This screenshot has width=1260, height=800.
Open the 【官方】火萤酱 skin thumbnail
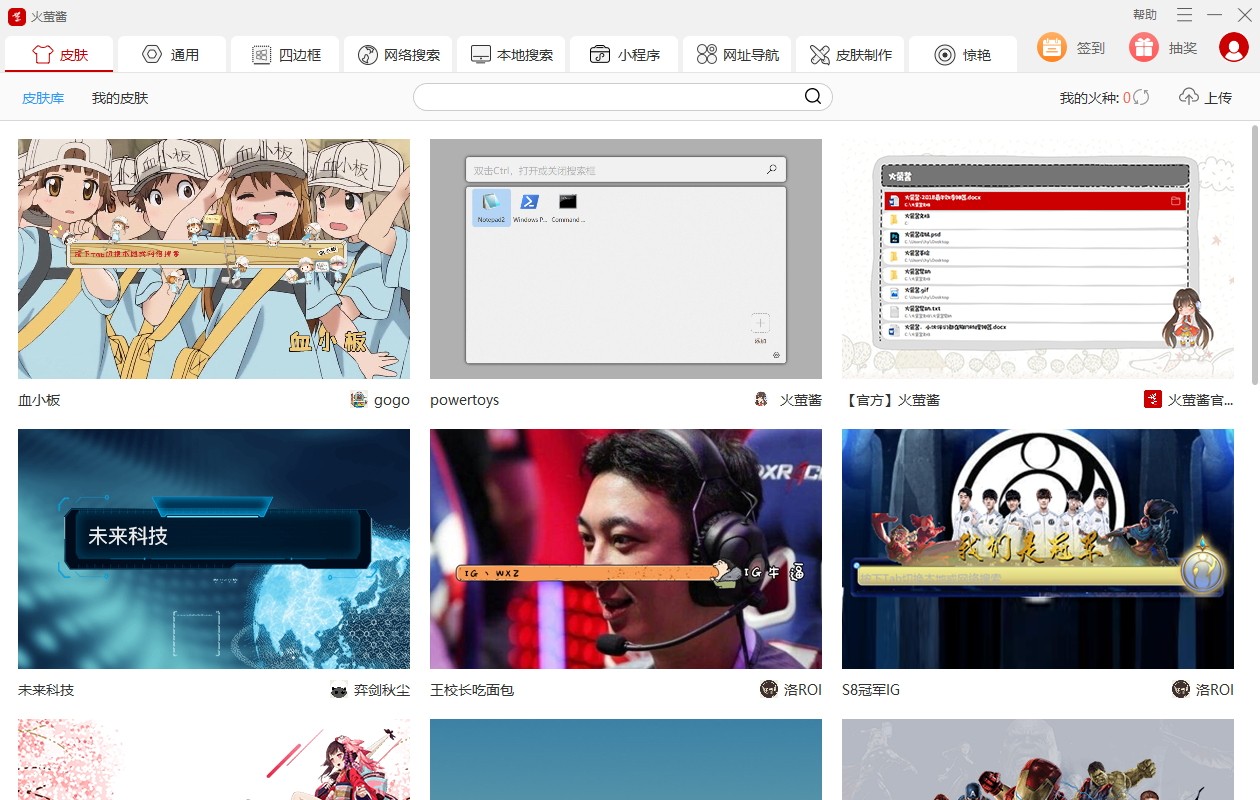pyautogui.click(x=1038, y=259)
